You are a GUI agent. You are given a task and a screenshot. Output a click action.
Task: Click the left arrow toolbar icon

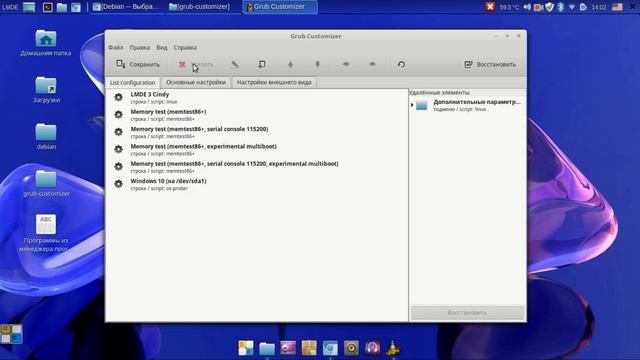click(x=346, y=64)
